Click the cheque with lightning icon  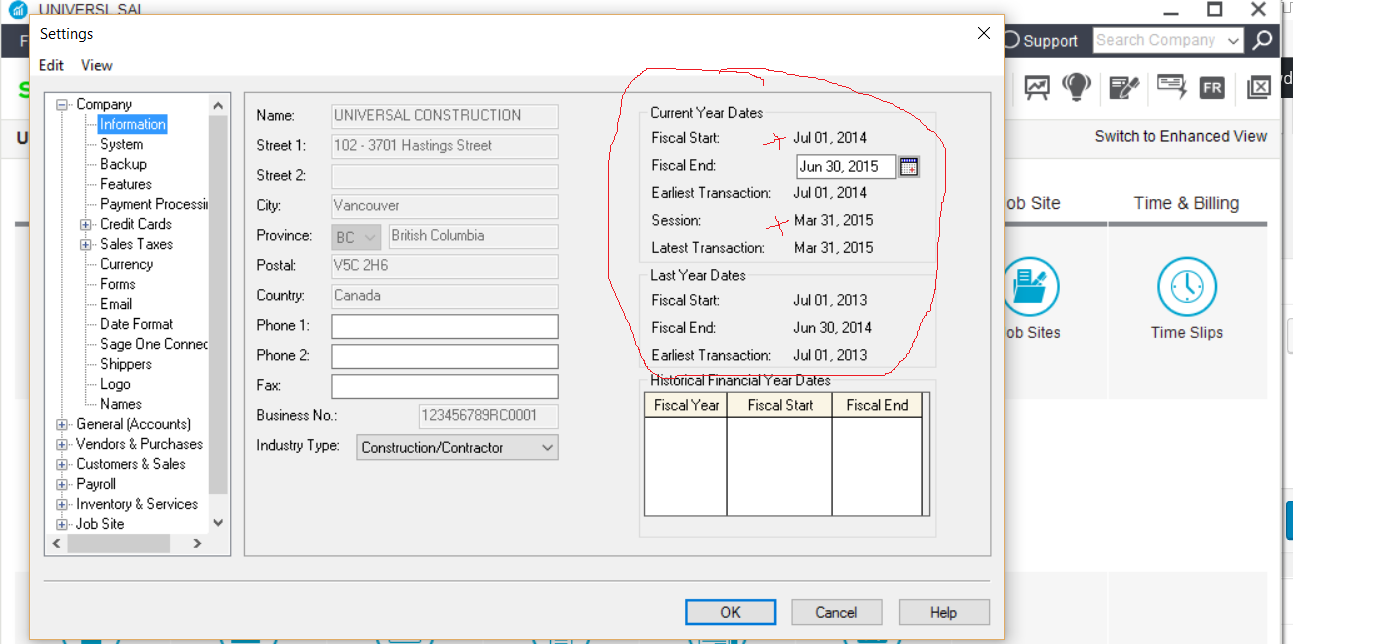pyautogui.click(x=1171, y=86)
